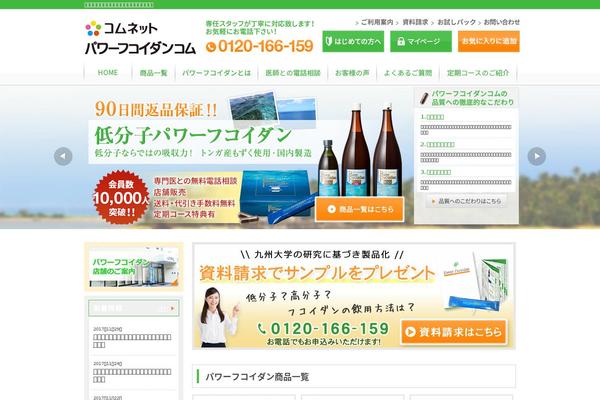600x400 pixels.
Task: Click the はじめての方へ button
Action: (353, 41)
